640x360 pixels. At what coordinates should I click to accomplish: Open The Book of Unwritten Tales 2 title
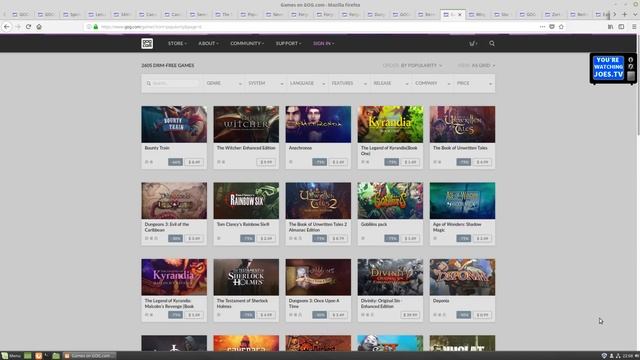click(x=318, y=227)
